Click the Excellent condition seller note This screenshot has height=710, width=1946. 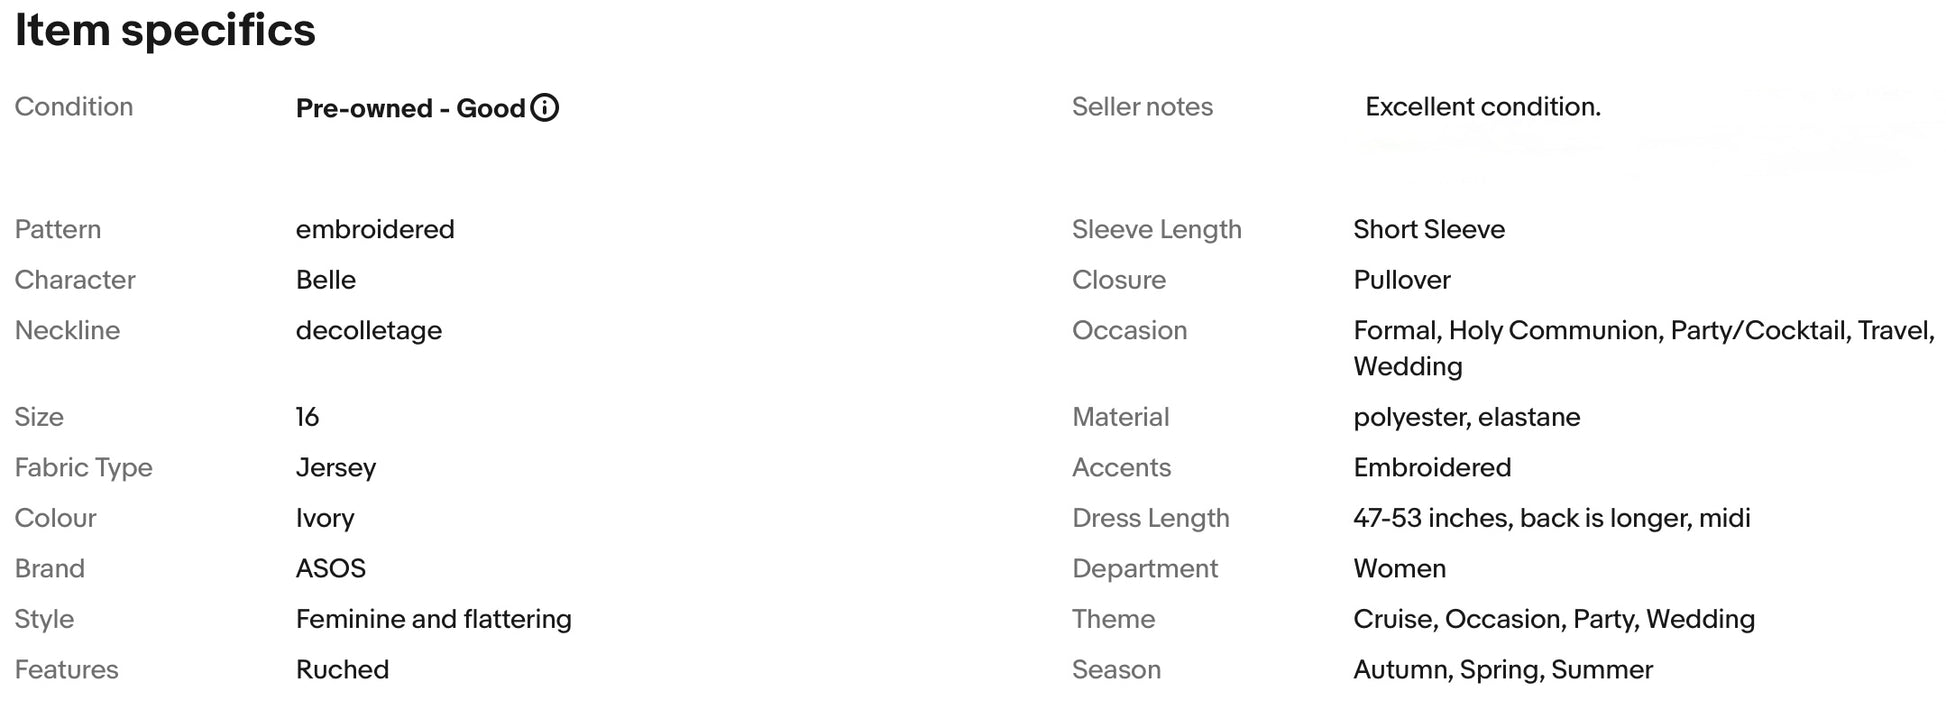pos(1483,107)
